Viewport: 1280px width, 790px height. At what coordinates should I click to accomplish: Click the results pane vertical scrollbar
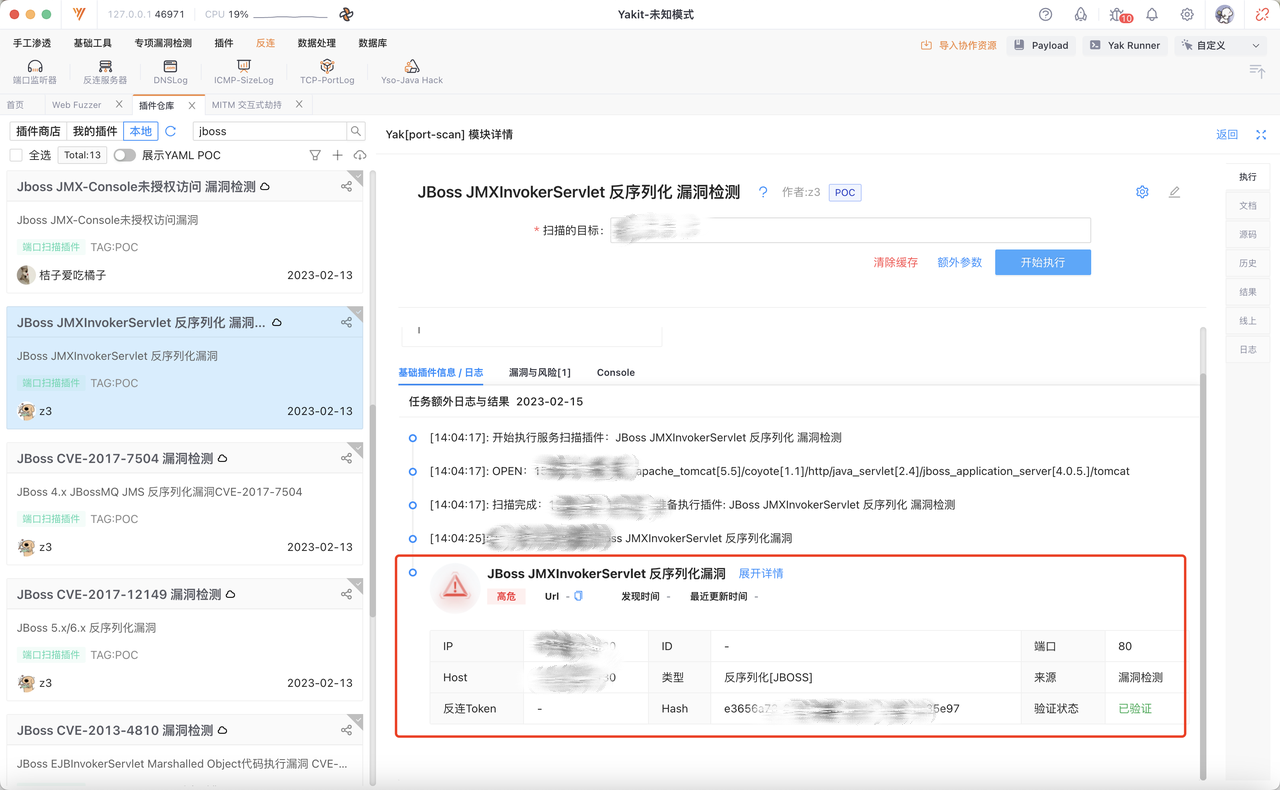(1203, 575)
